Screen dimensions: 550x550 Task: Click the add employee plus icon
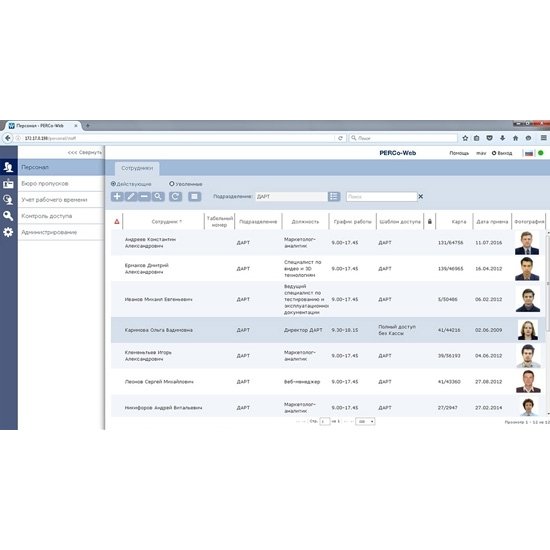pos(117,196)
